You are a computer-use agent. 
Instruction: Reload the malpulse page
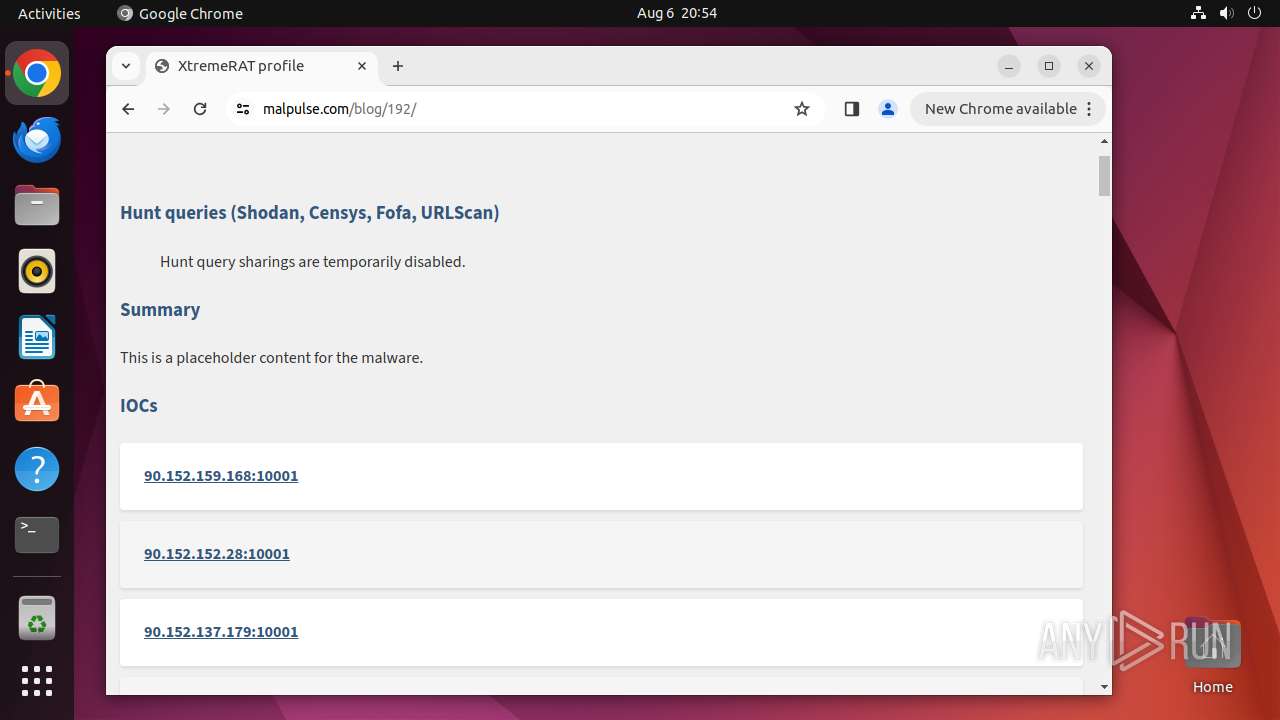click(200, 109)
